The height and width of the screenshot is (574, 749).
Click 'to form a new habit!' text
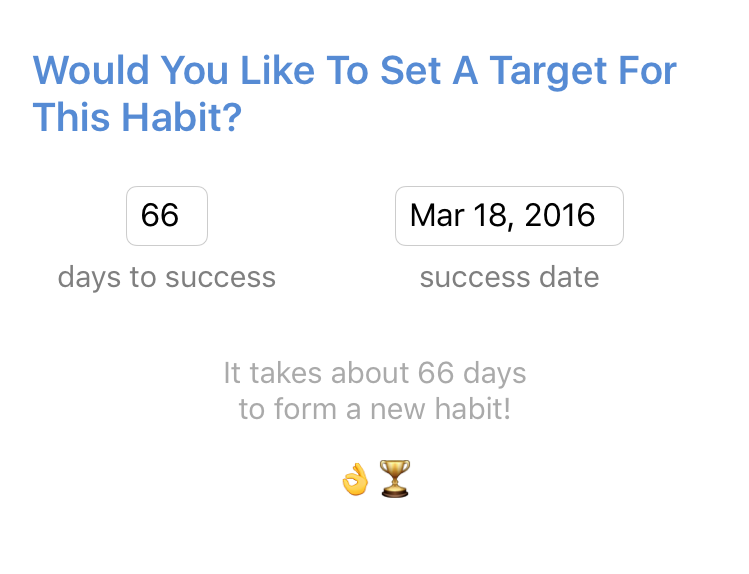pyautogui.click(x=375, y=409)
